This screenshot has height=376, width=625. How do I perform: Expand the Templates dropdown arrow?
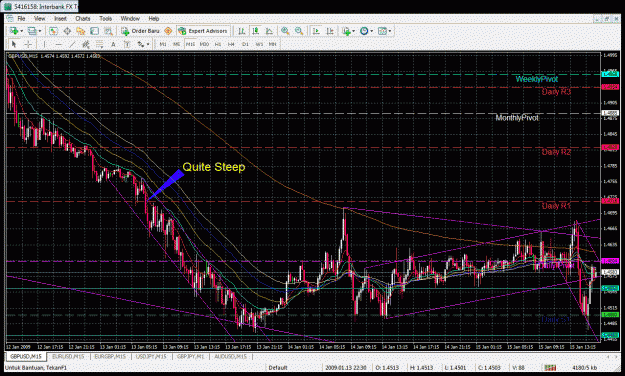click(389, 31)
